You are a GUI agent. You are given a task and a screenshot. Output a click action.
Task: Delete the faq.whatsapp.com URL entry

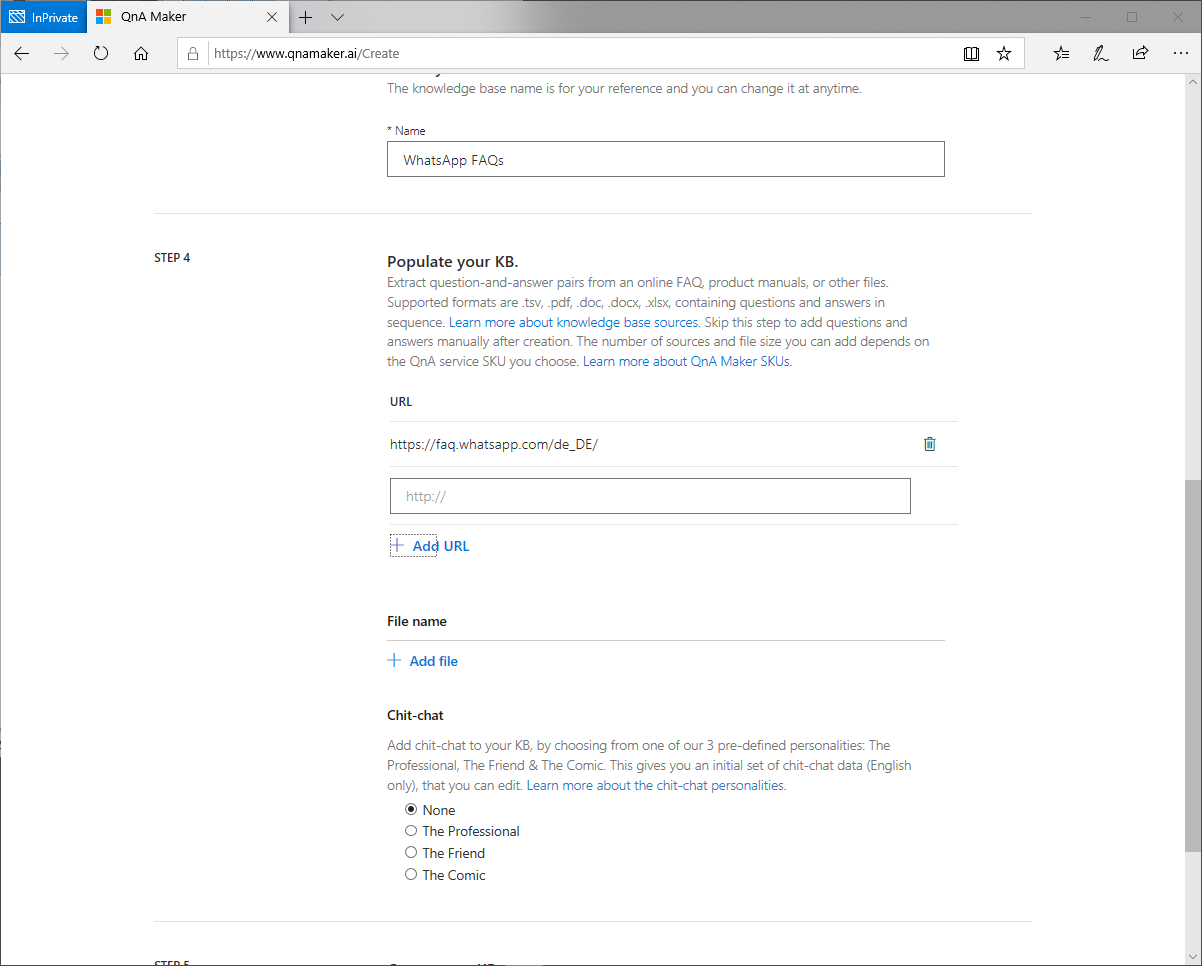[929, 444]
